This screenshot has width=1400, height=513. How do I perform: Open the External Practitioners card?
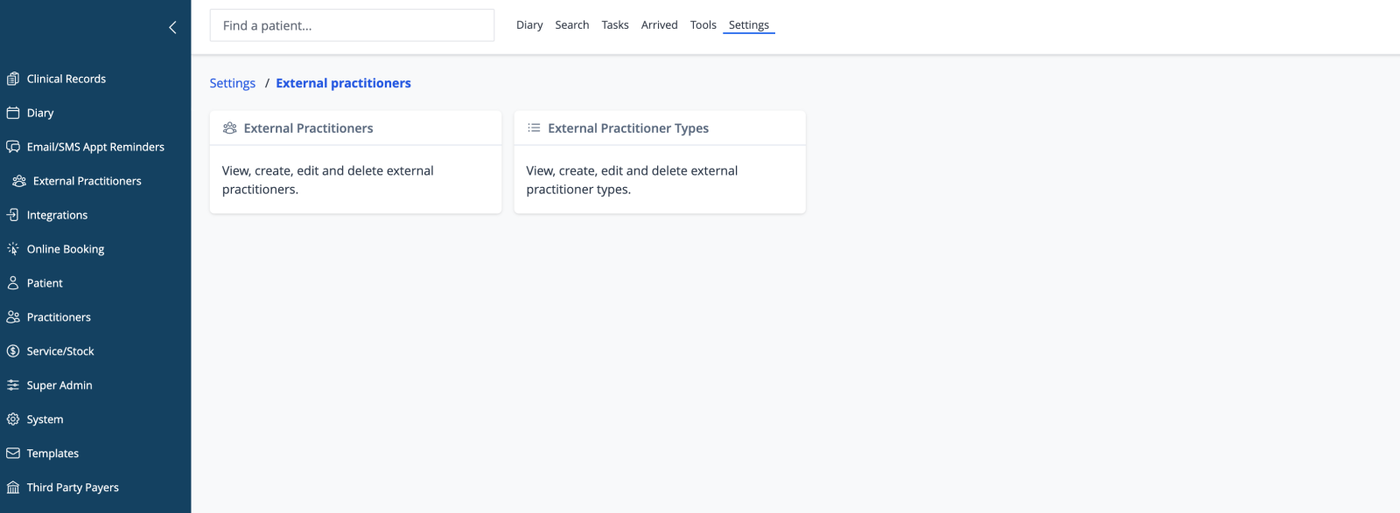coord(356,162)
